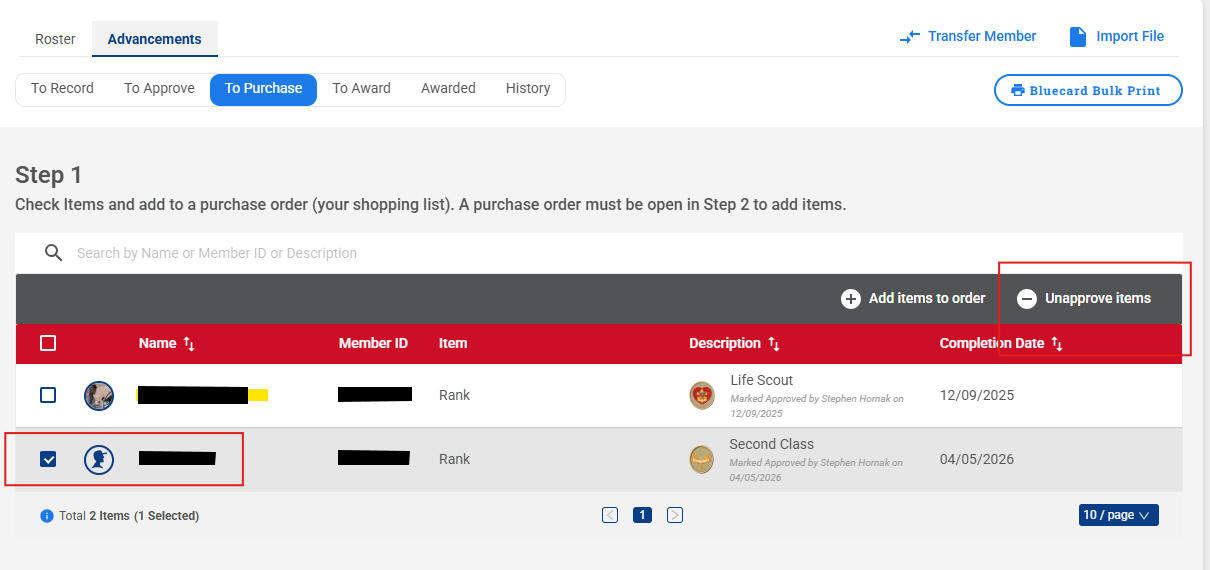This screenshot has height=570, width=1210.
Task: Toggle the select-all checkbox in table header
Action: pos(48,343)
